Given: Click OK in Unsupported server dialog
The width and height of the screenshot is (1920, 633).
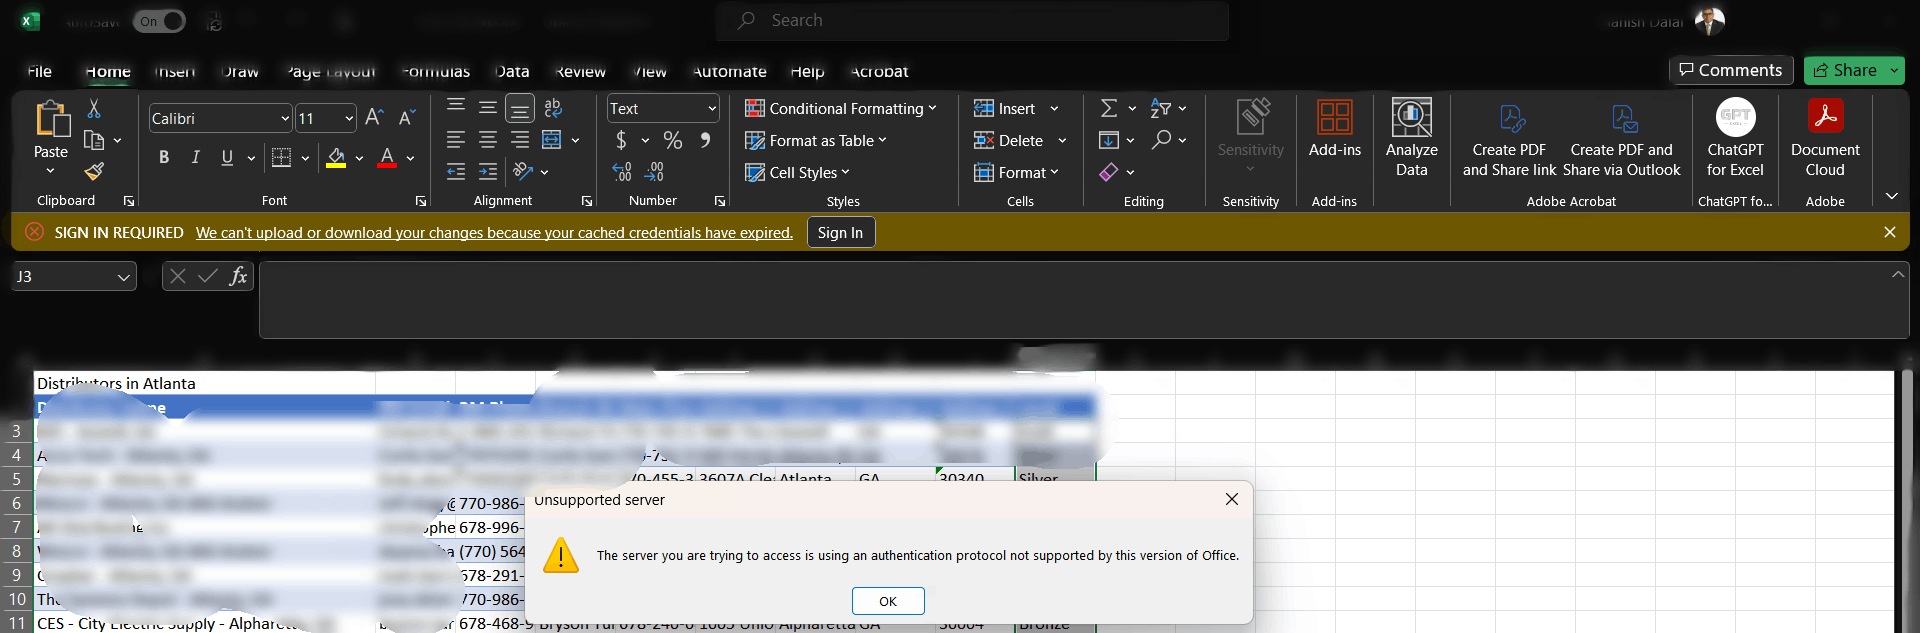Looking at the screenshot, I should point(888,601).
